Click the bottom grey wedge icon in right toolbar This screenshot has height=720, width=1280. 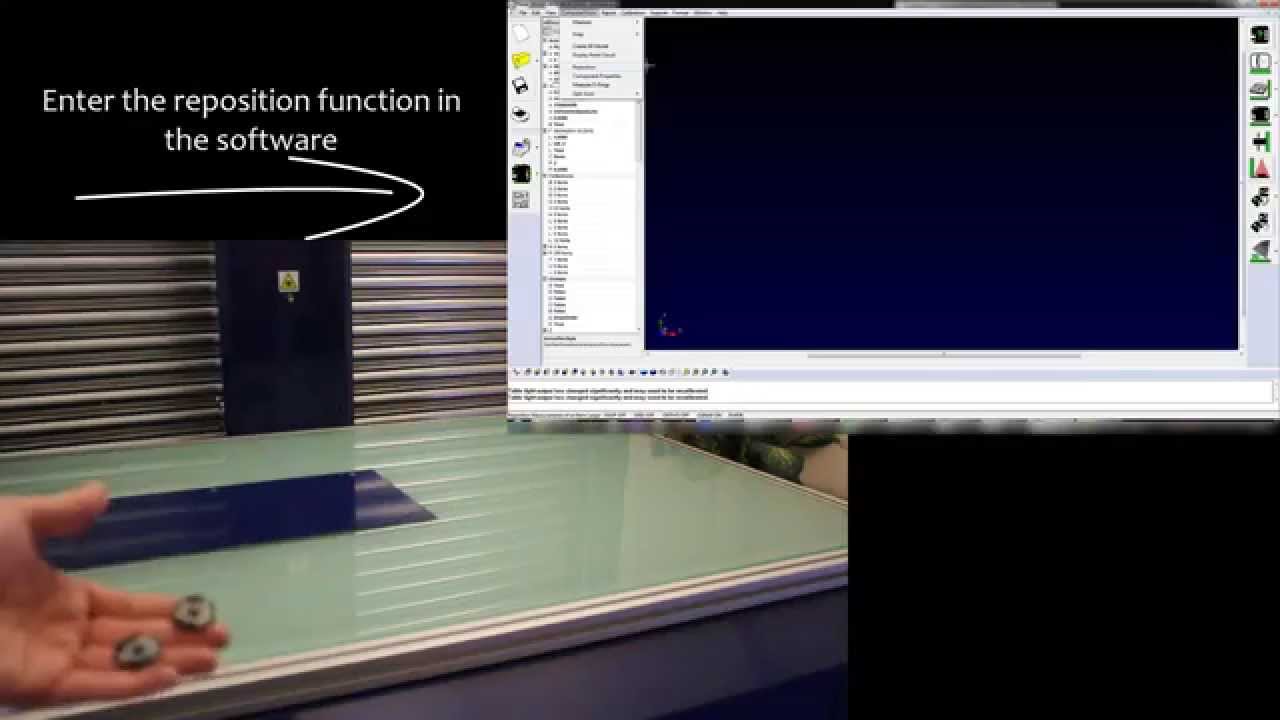click(1260, 250)
